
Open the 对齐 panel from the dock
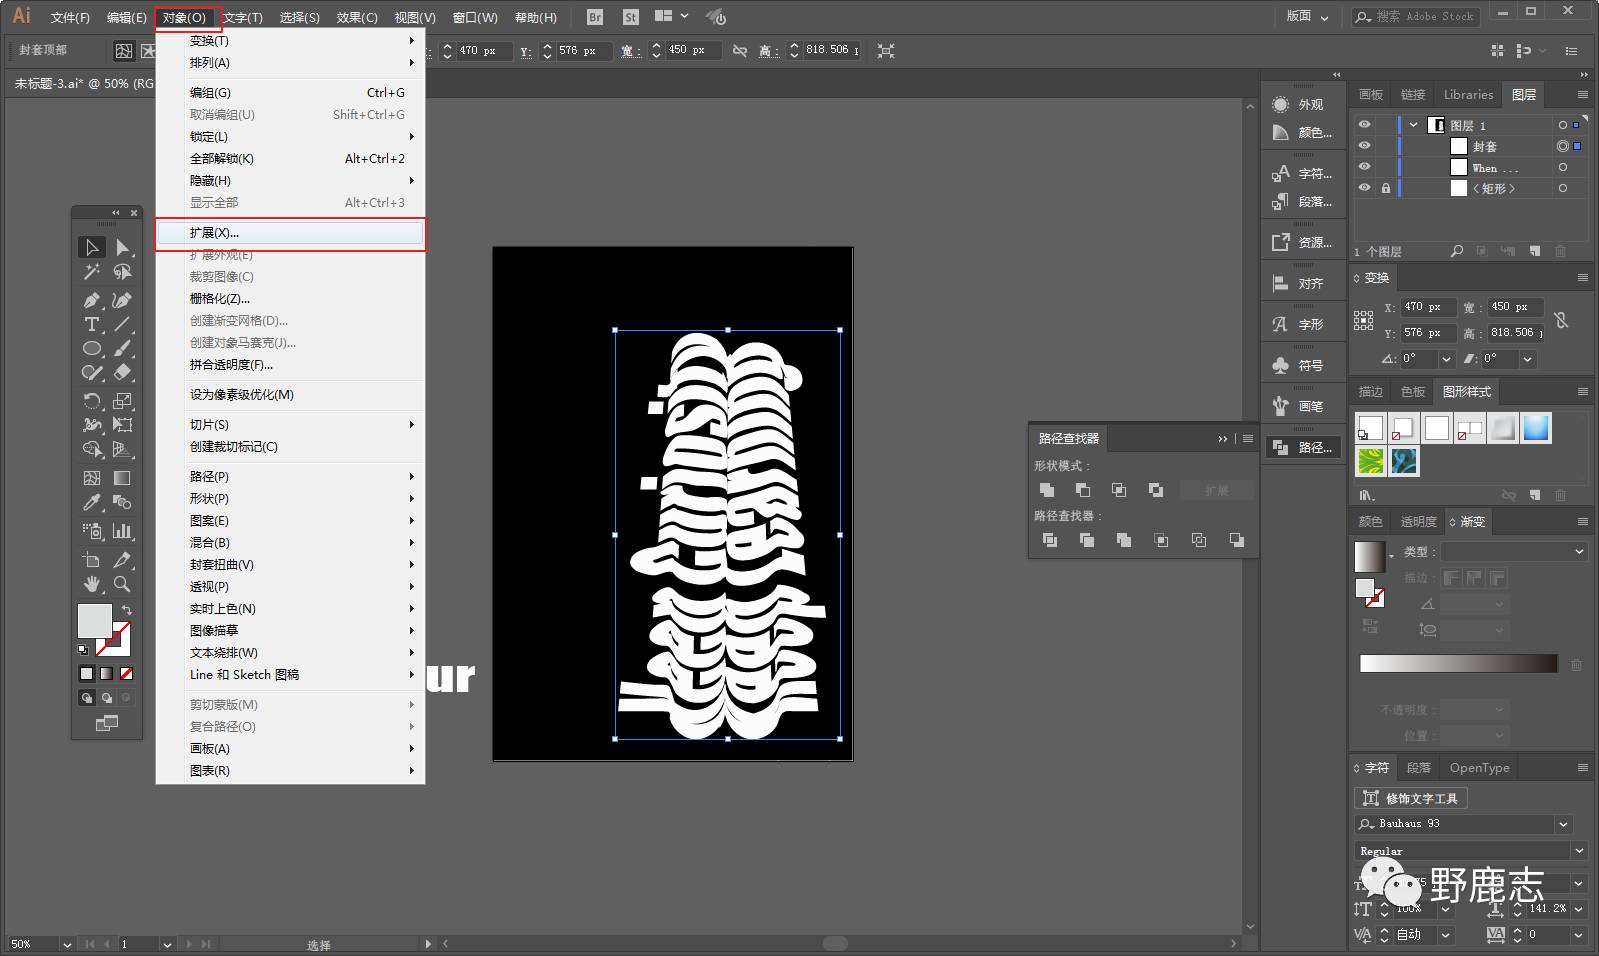(1301, 283)
